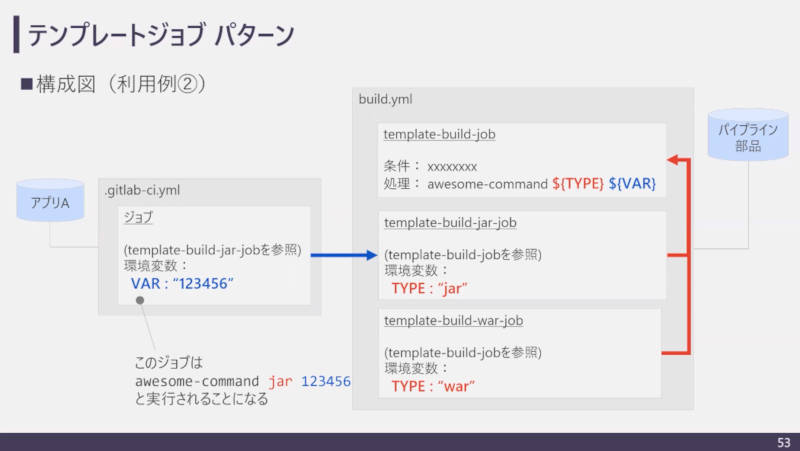Click the 環境変数： line in .gitlab-ci.yml box
The width and height of the screenshot is (800, 451).
click(x=156, y=266)
